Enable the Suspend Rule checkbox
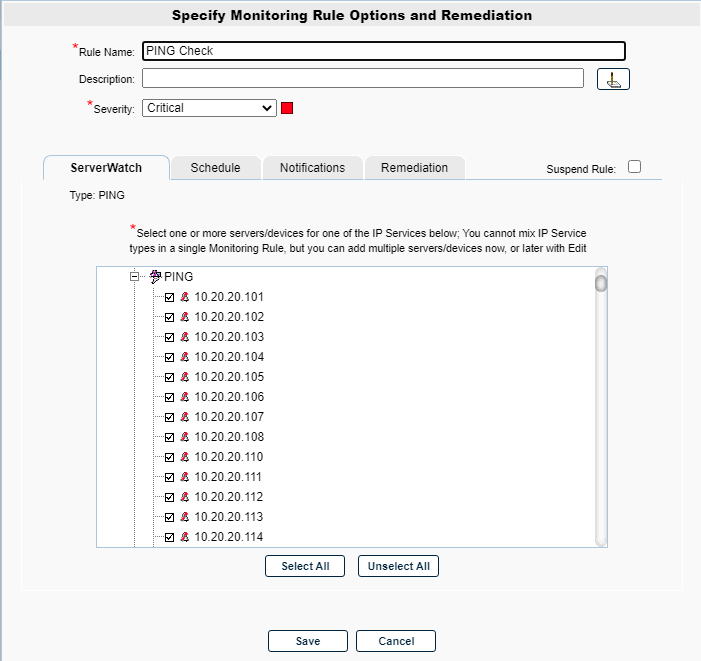The width and height of the screenshot is (701, 661). [x=634, y=167]
